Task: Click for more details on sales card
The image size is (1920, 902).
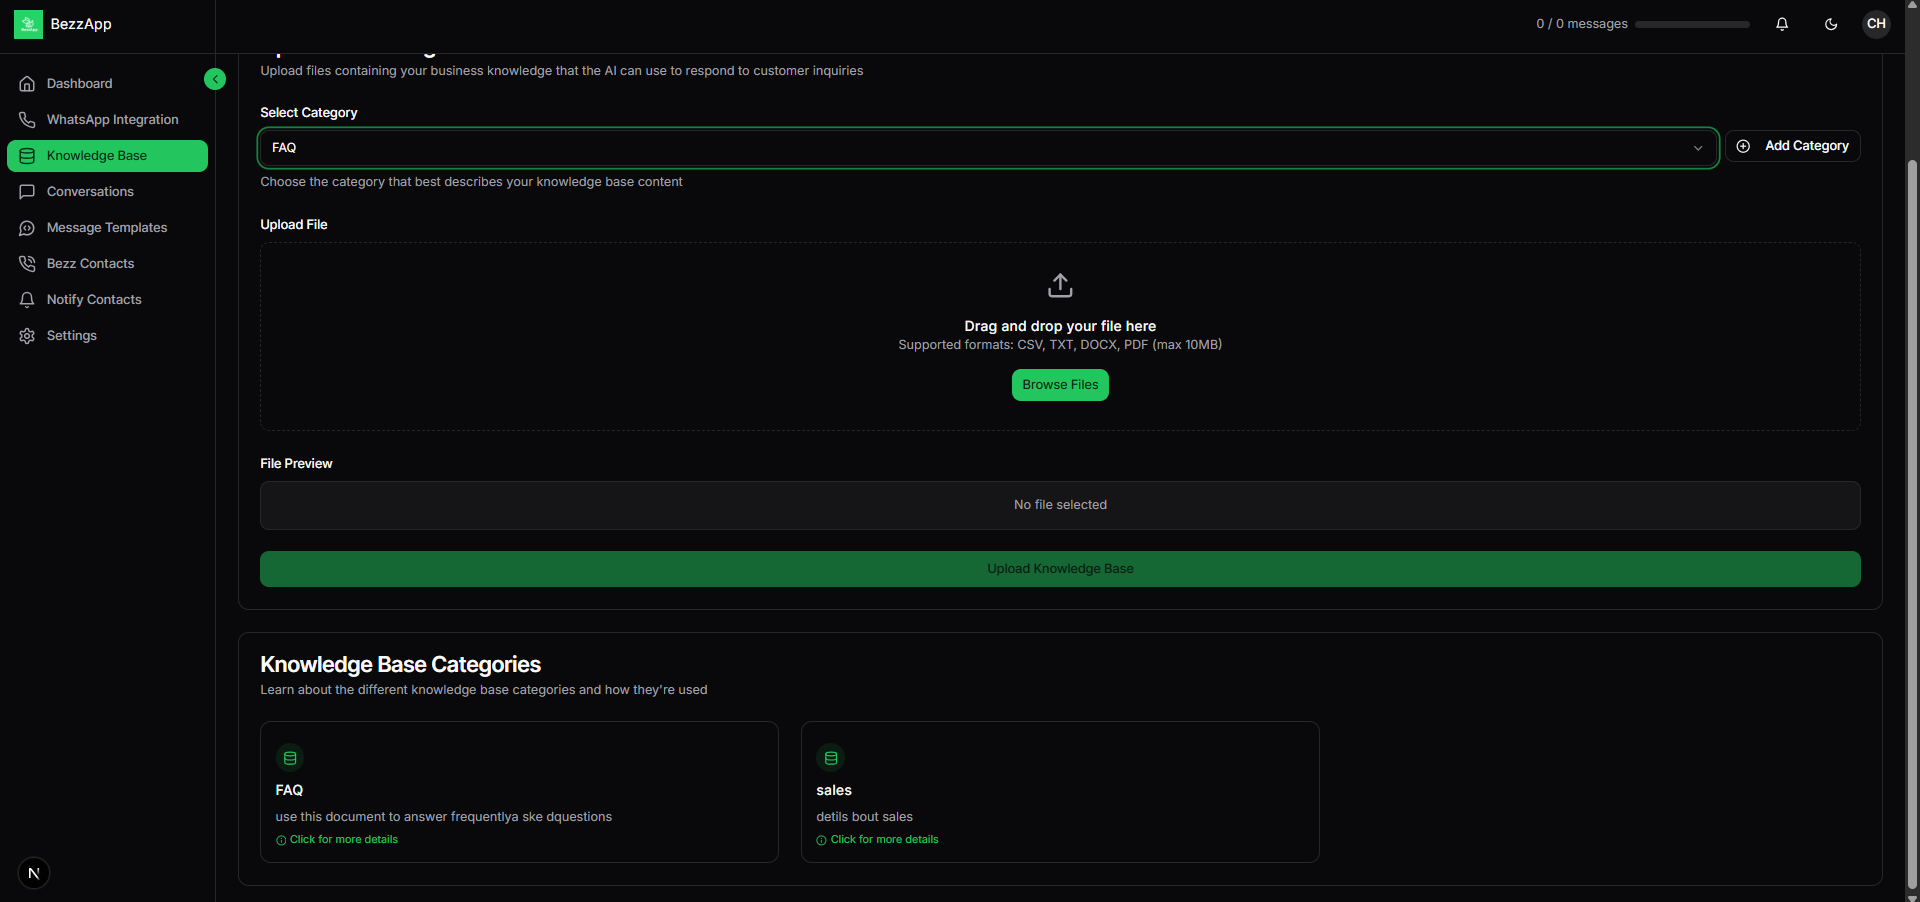Action: [x=878, y=840]
